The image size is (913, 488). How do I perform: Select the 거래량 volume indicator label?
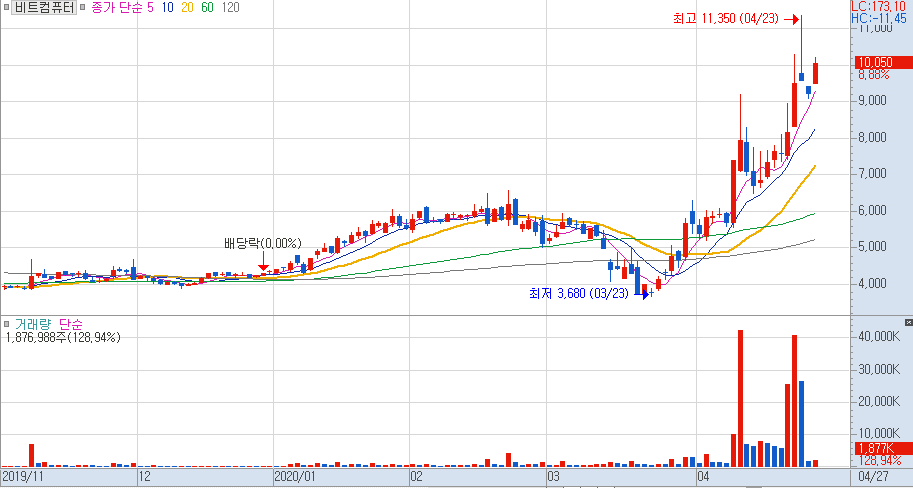tap(33, 324)
